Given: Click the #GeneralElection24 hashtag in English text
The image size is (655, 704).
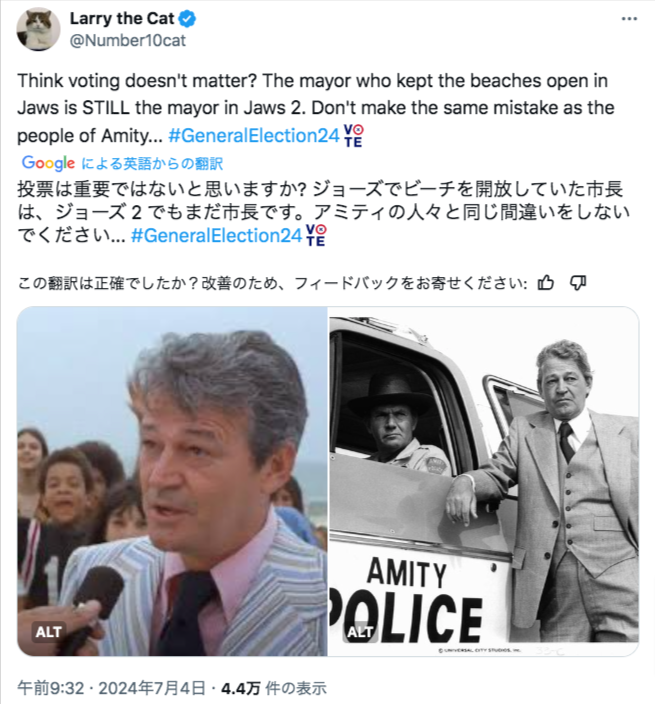Looking at the screenshot, I should coord(254,135).
